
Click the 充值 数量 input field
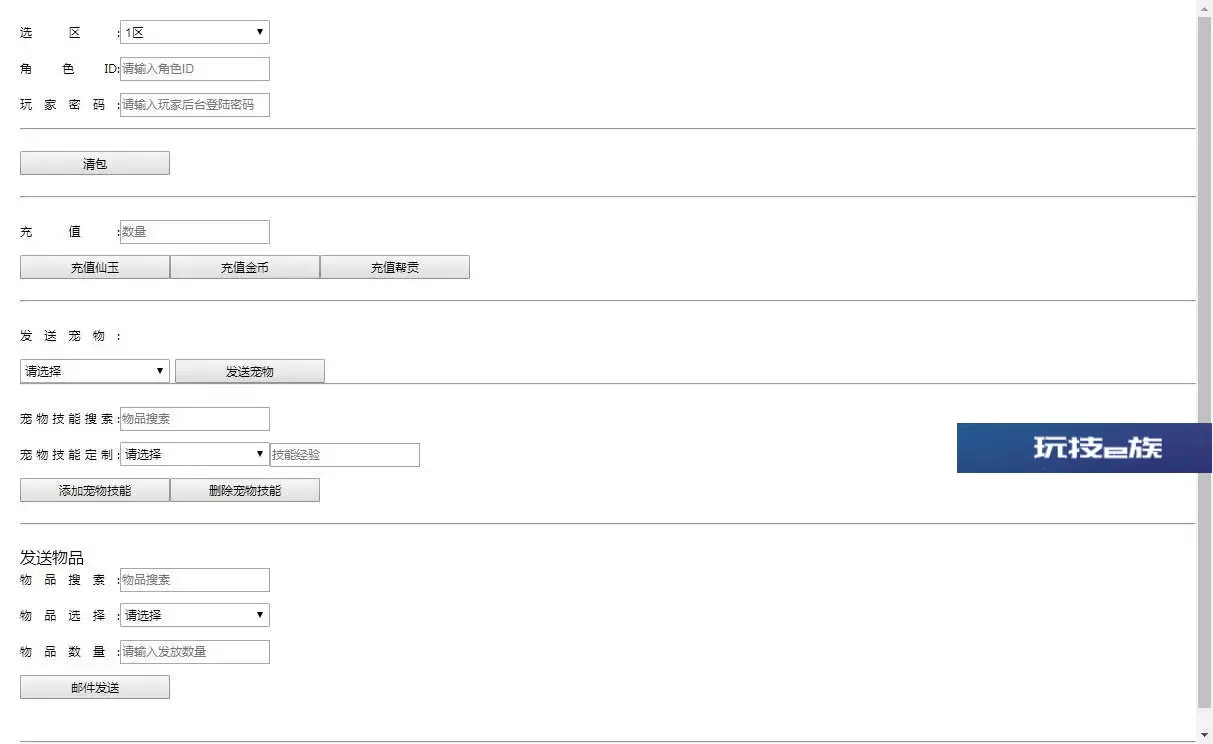[195, 232]
